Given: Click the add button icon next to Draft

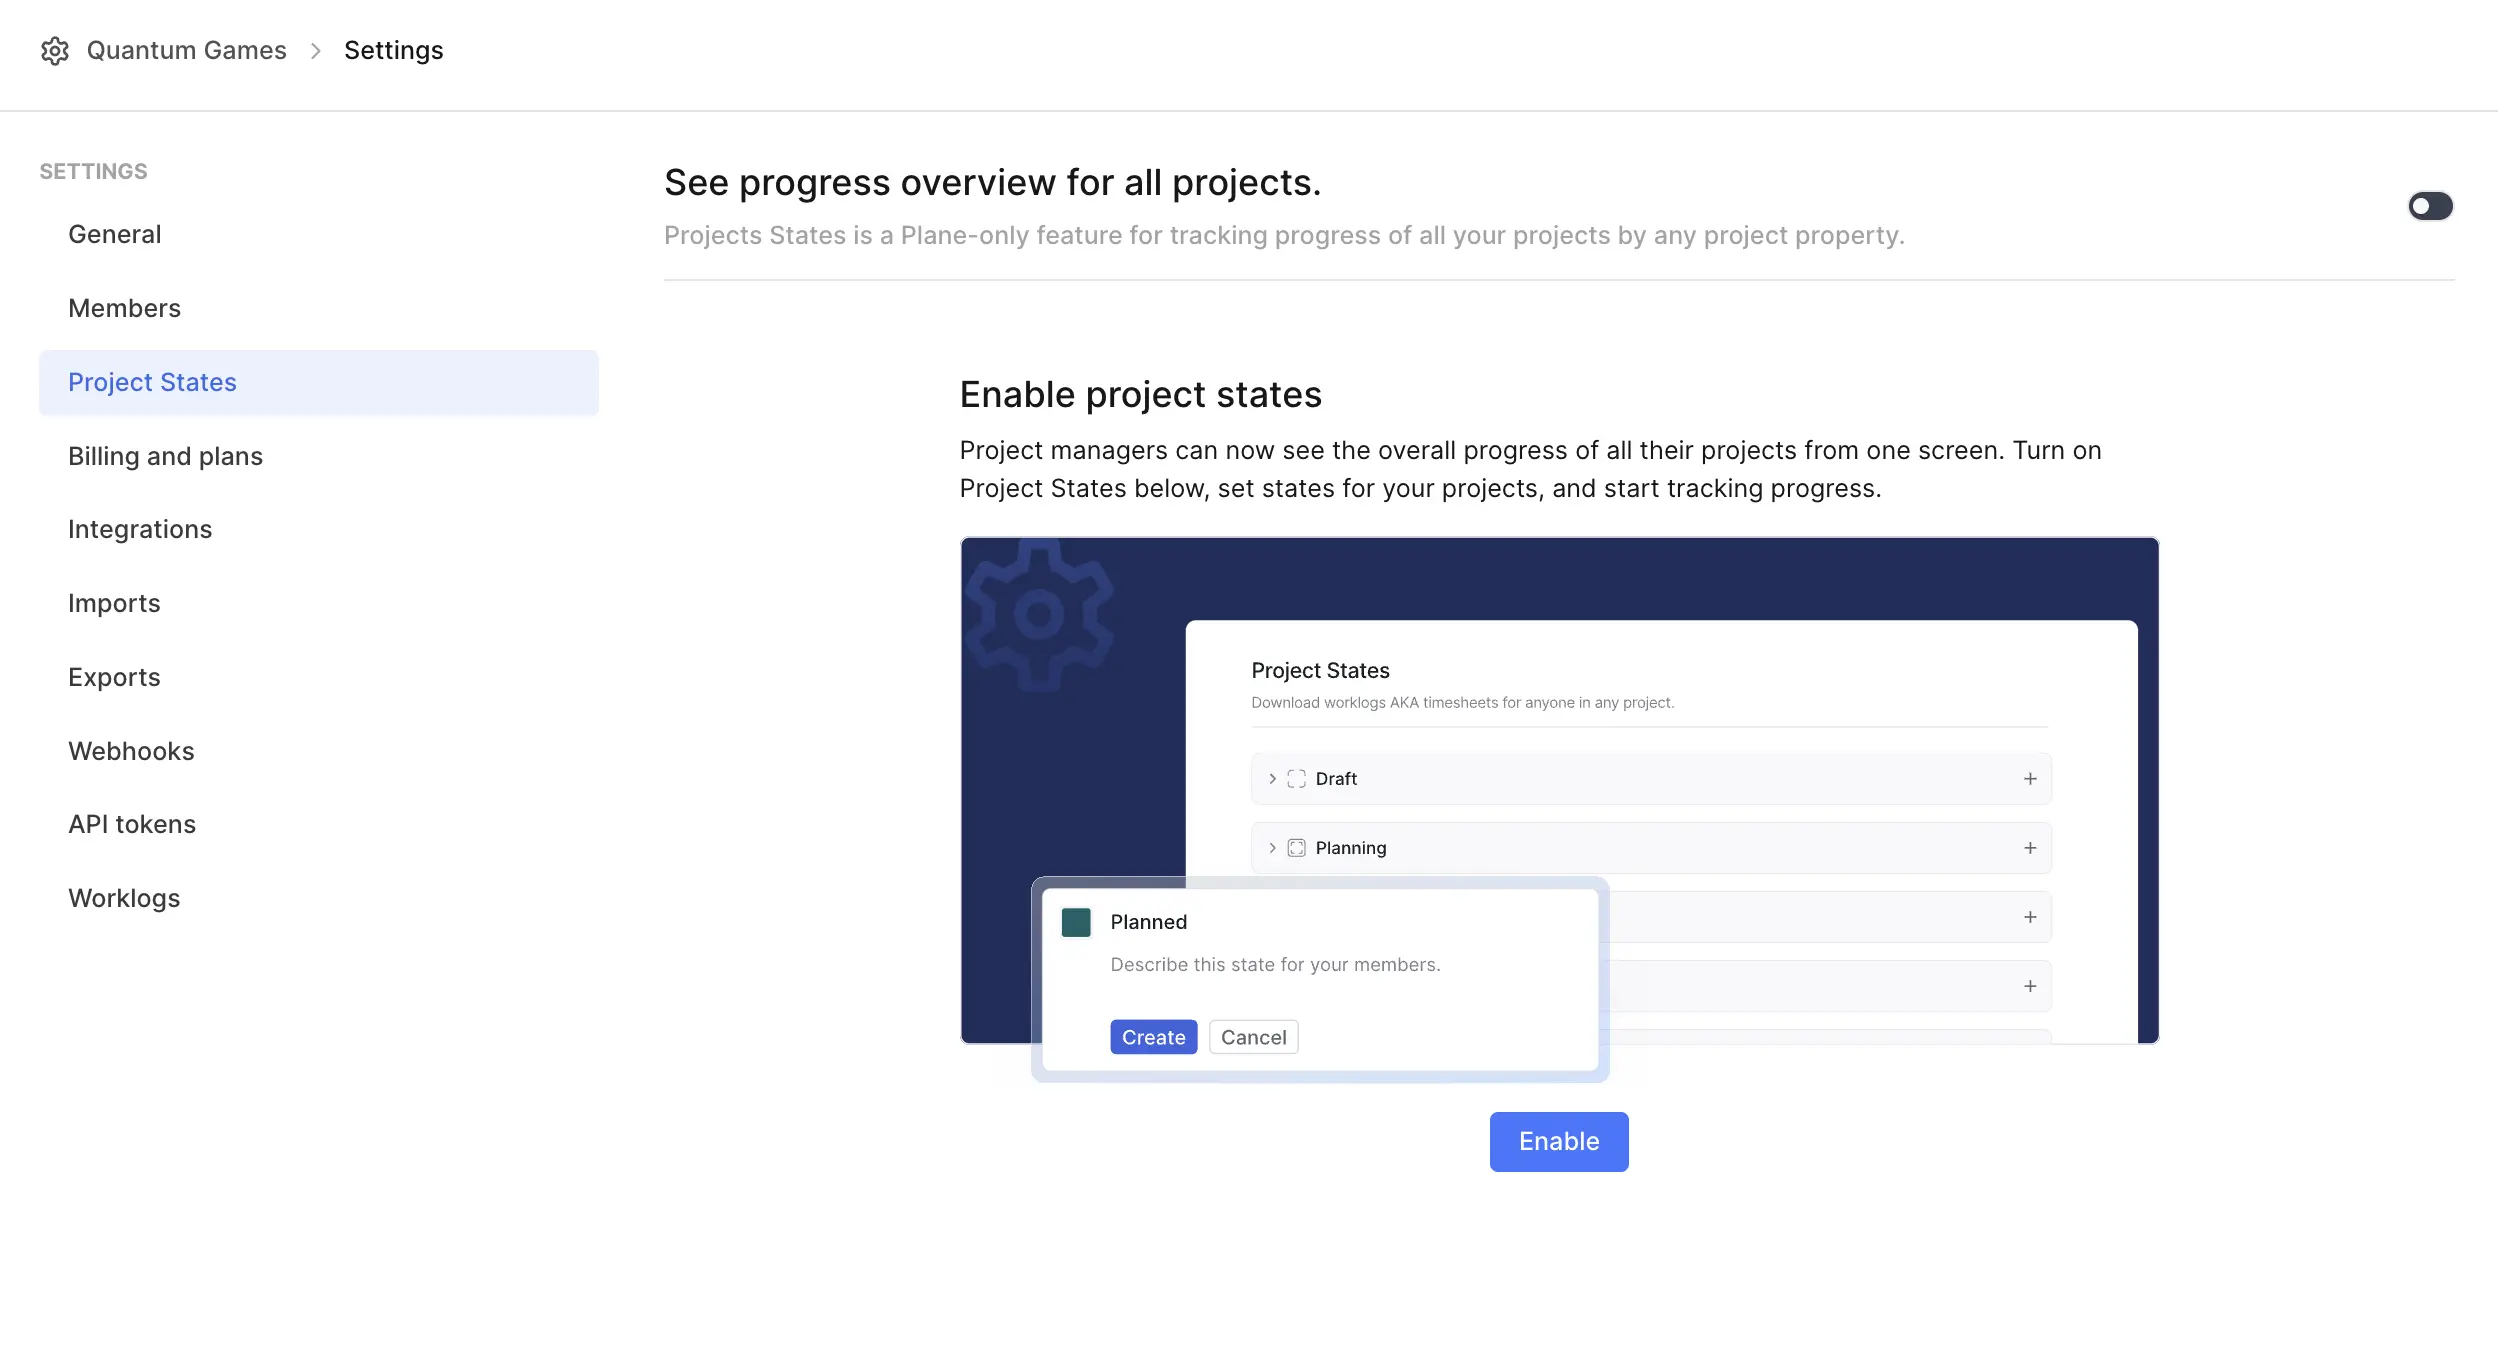Looking at the screenshot, I should pyautogui.click(x=2029, y=777).
